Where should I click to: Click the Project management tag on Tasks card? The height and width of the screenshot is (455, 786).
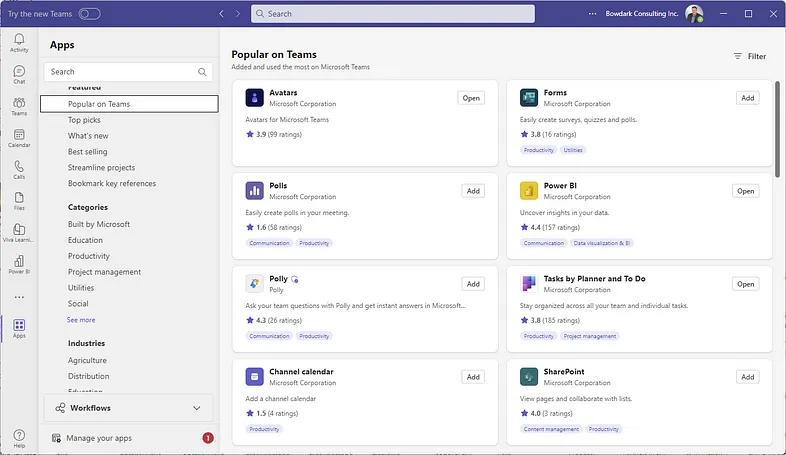(x=590, y=336)
